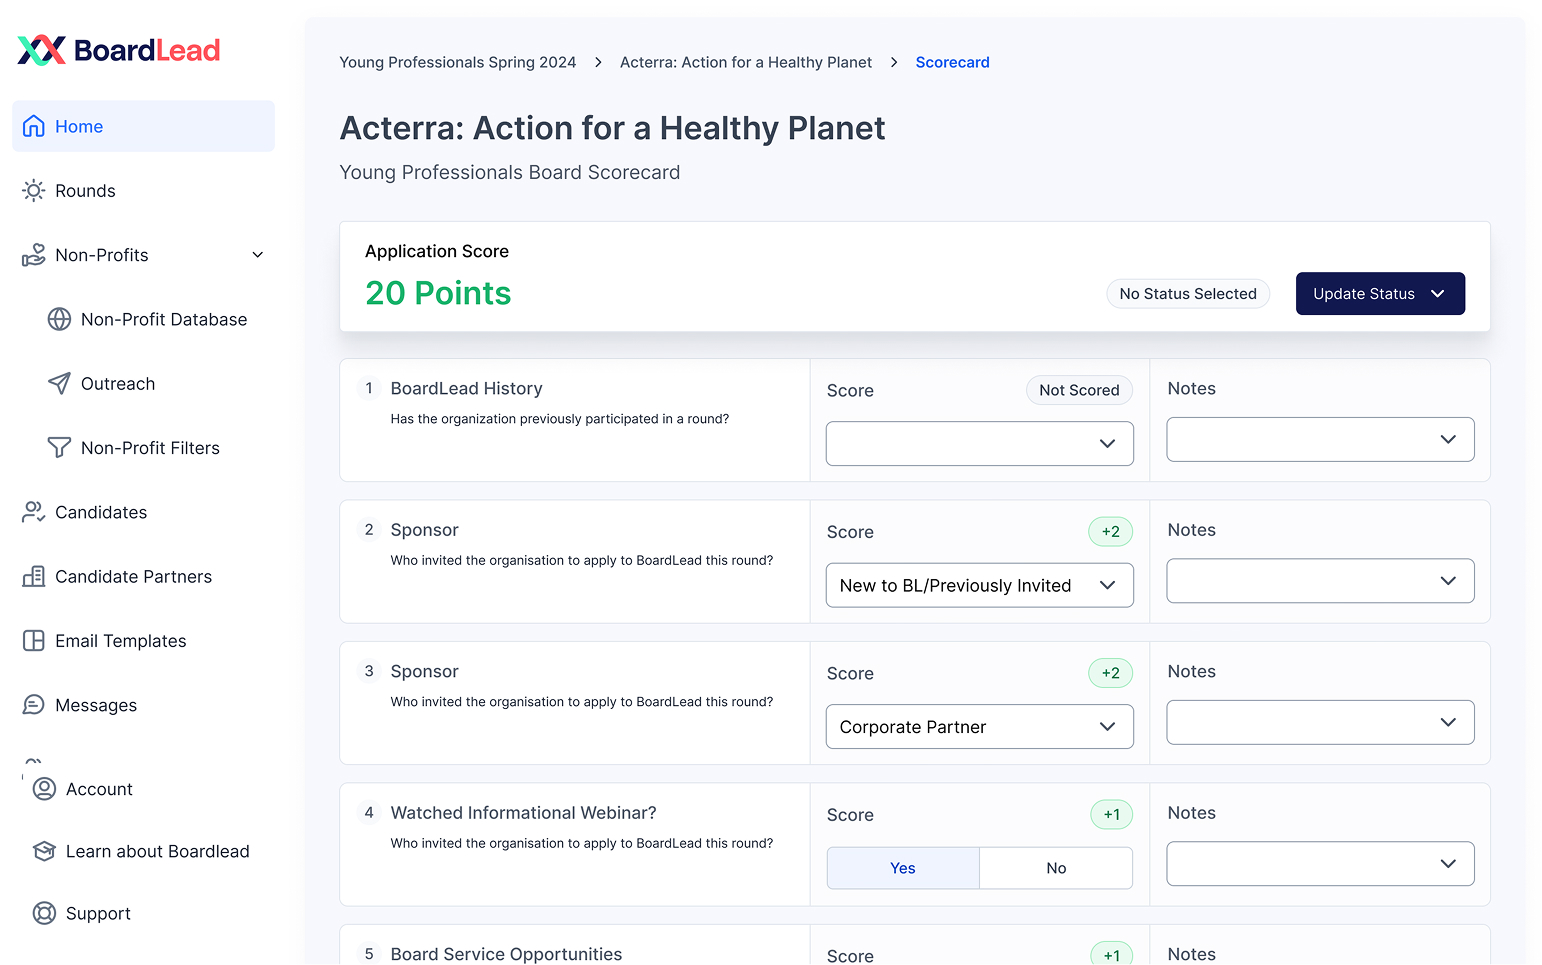Click the Outreach paper plane icon
Image resolution: width=1542 pixels, height=965 pixels.
60,384
